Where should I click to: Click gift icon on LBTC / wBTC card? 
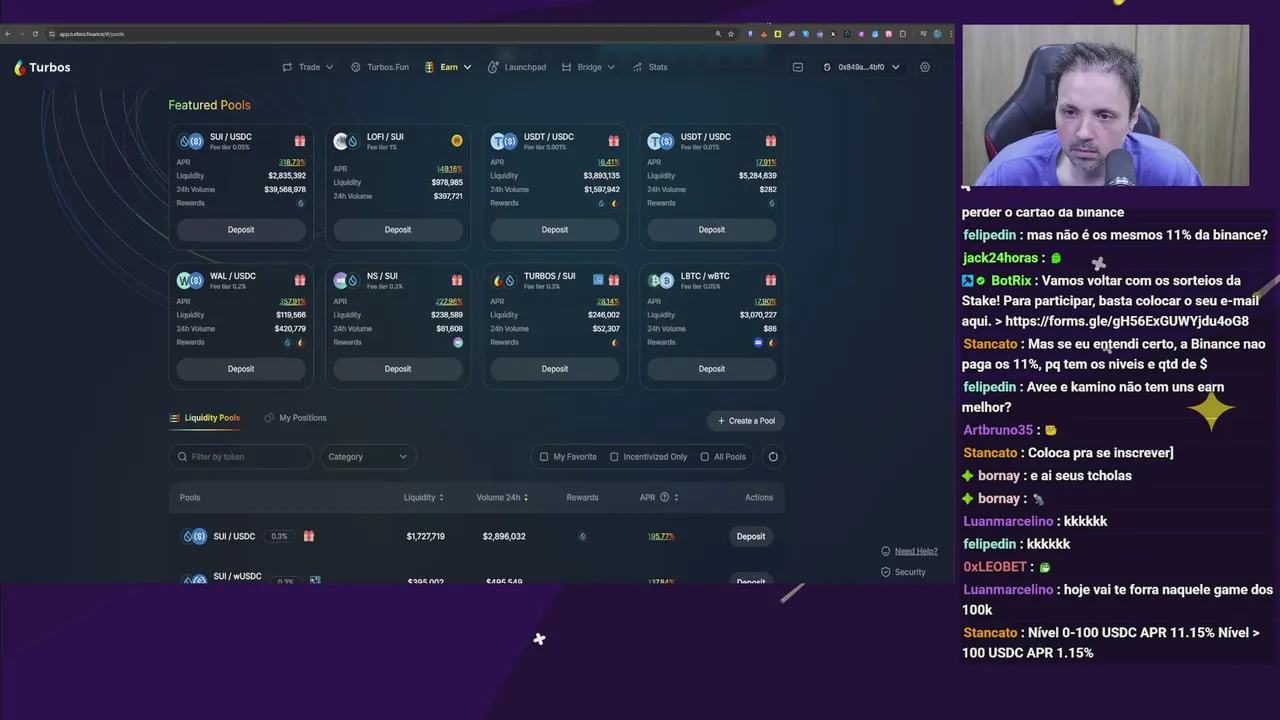coord(771,280)
